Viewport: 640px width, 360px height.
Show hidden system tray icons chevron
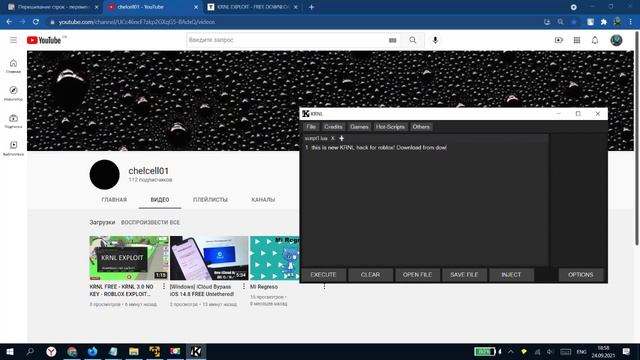(x=511, y=351)
